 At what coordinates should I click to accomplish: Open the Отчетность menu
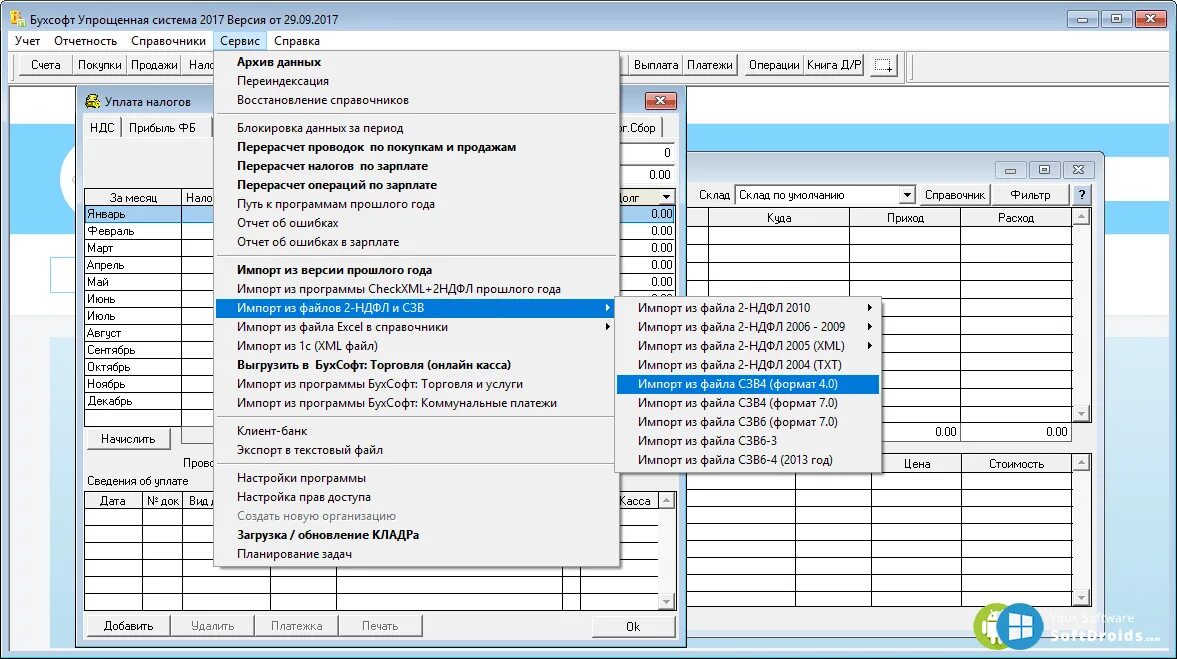(86, 41)
